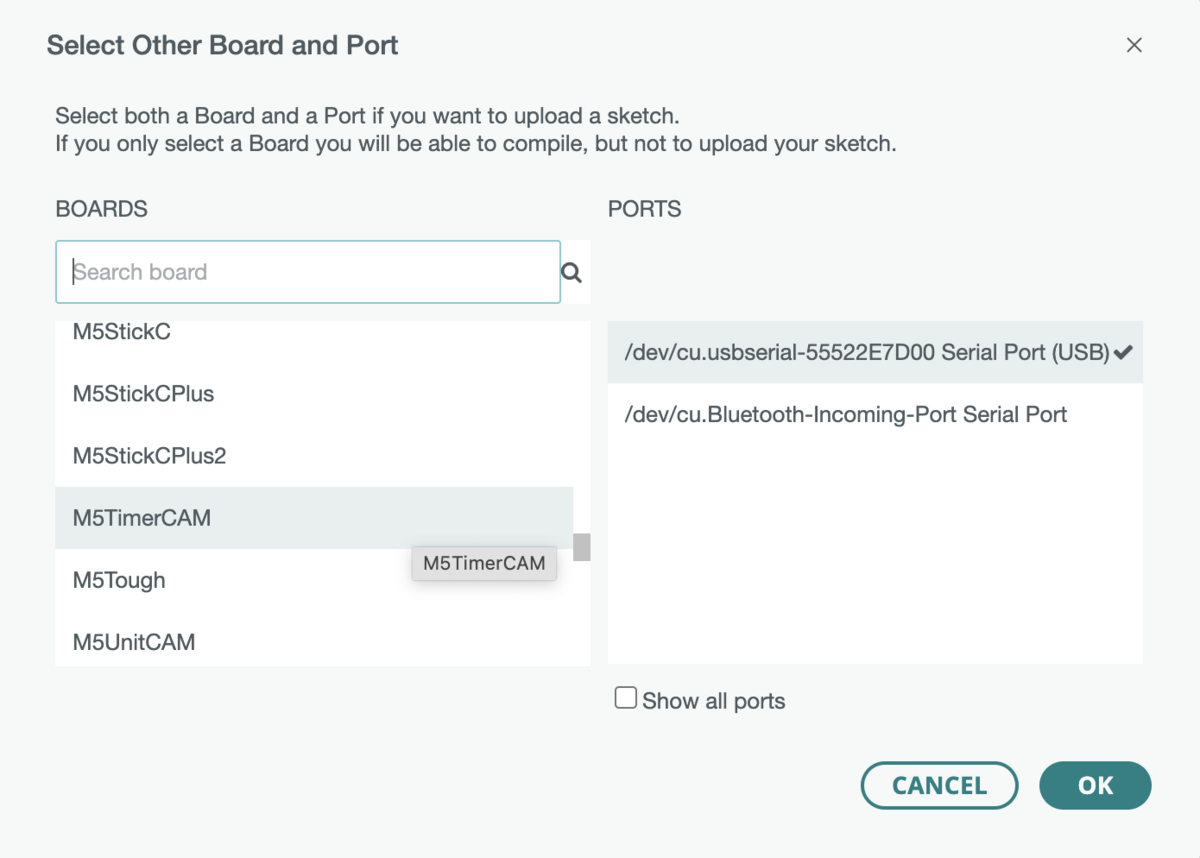The width and height of the screenshot is (1200, 858).
Task: Click the boards list scrollbar thumb
Action: [x=581, y=547]
